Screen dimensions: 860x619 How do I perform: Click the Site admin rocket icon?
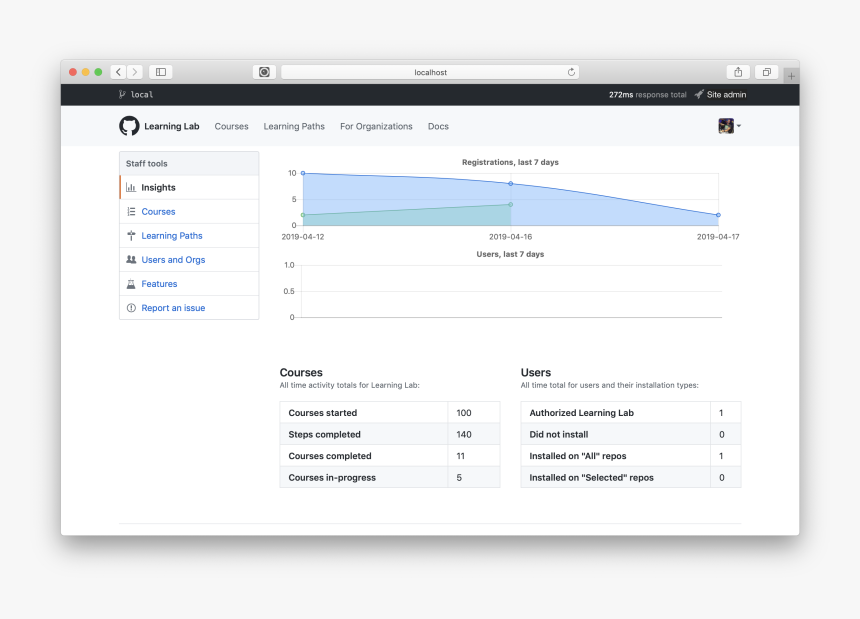699,94
